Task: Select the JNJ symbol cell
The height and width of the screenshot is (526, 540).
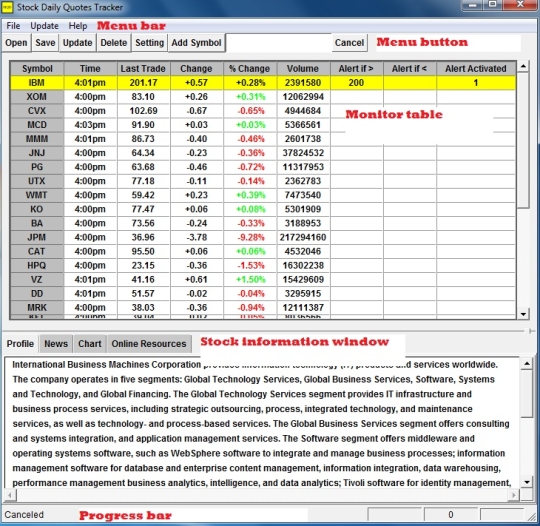Action: click(x=37, y=153)
